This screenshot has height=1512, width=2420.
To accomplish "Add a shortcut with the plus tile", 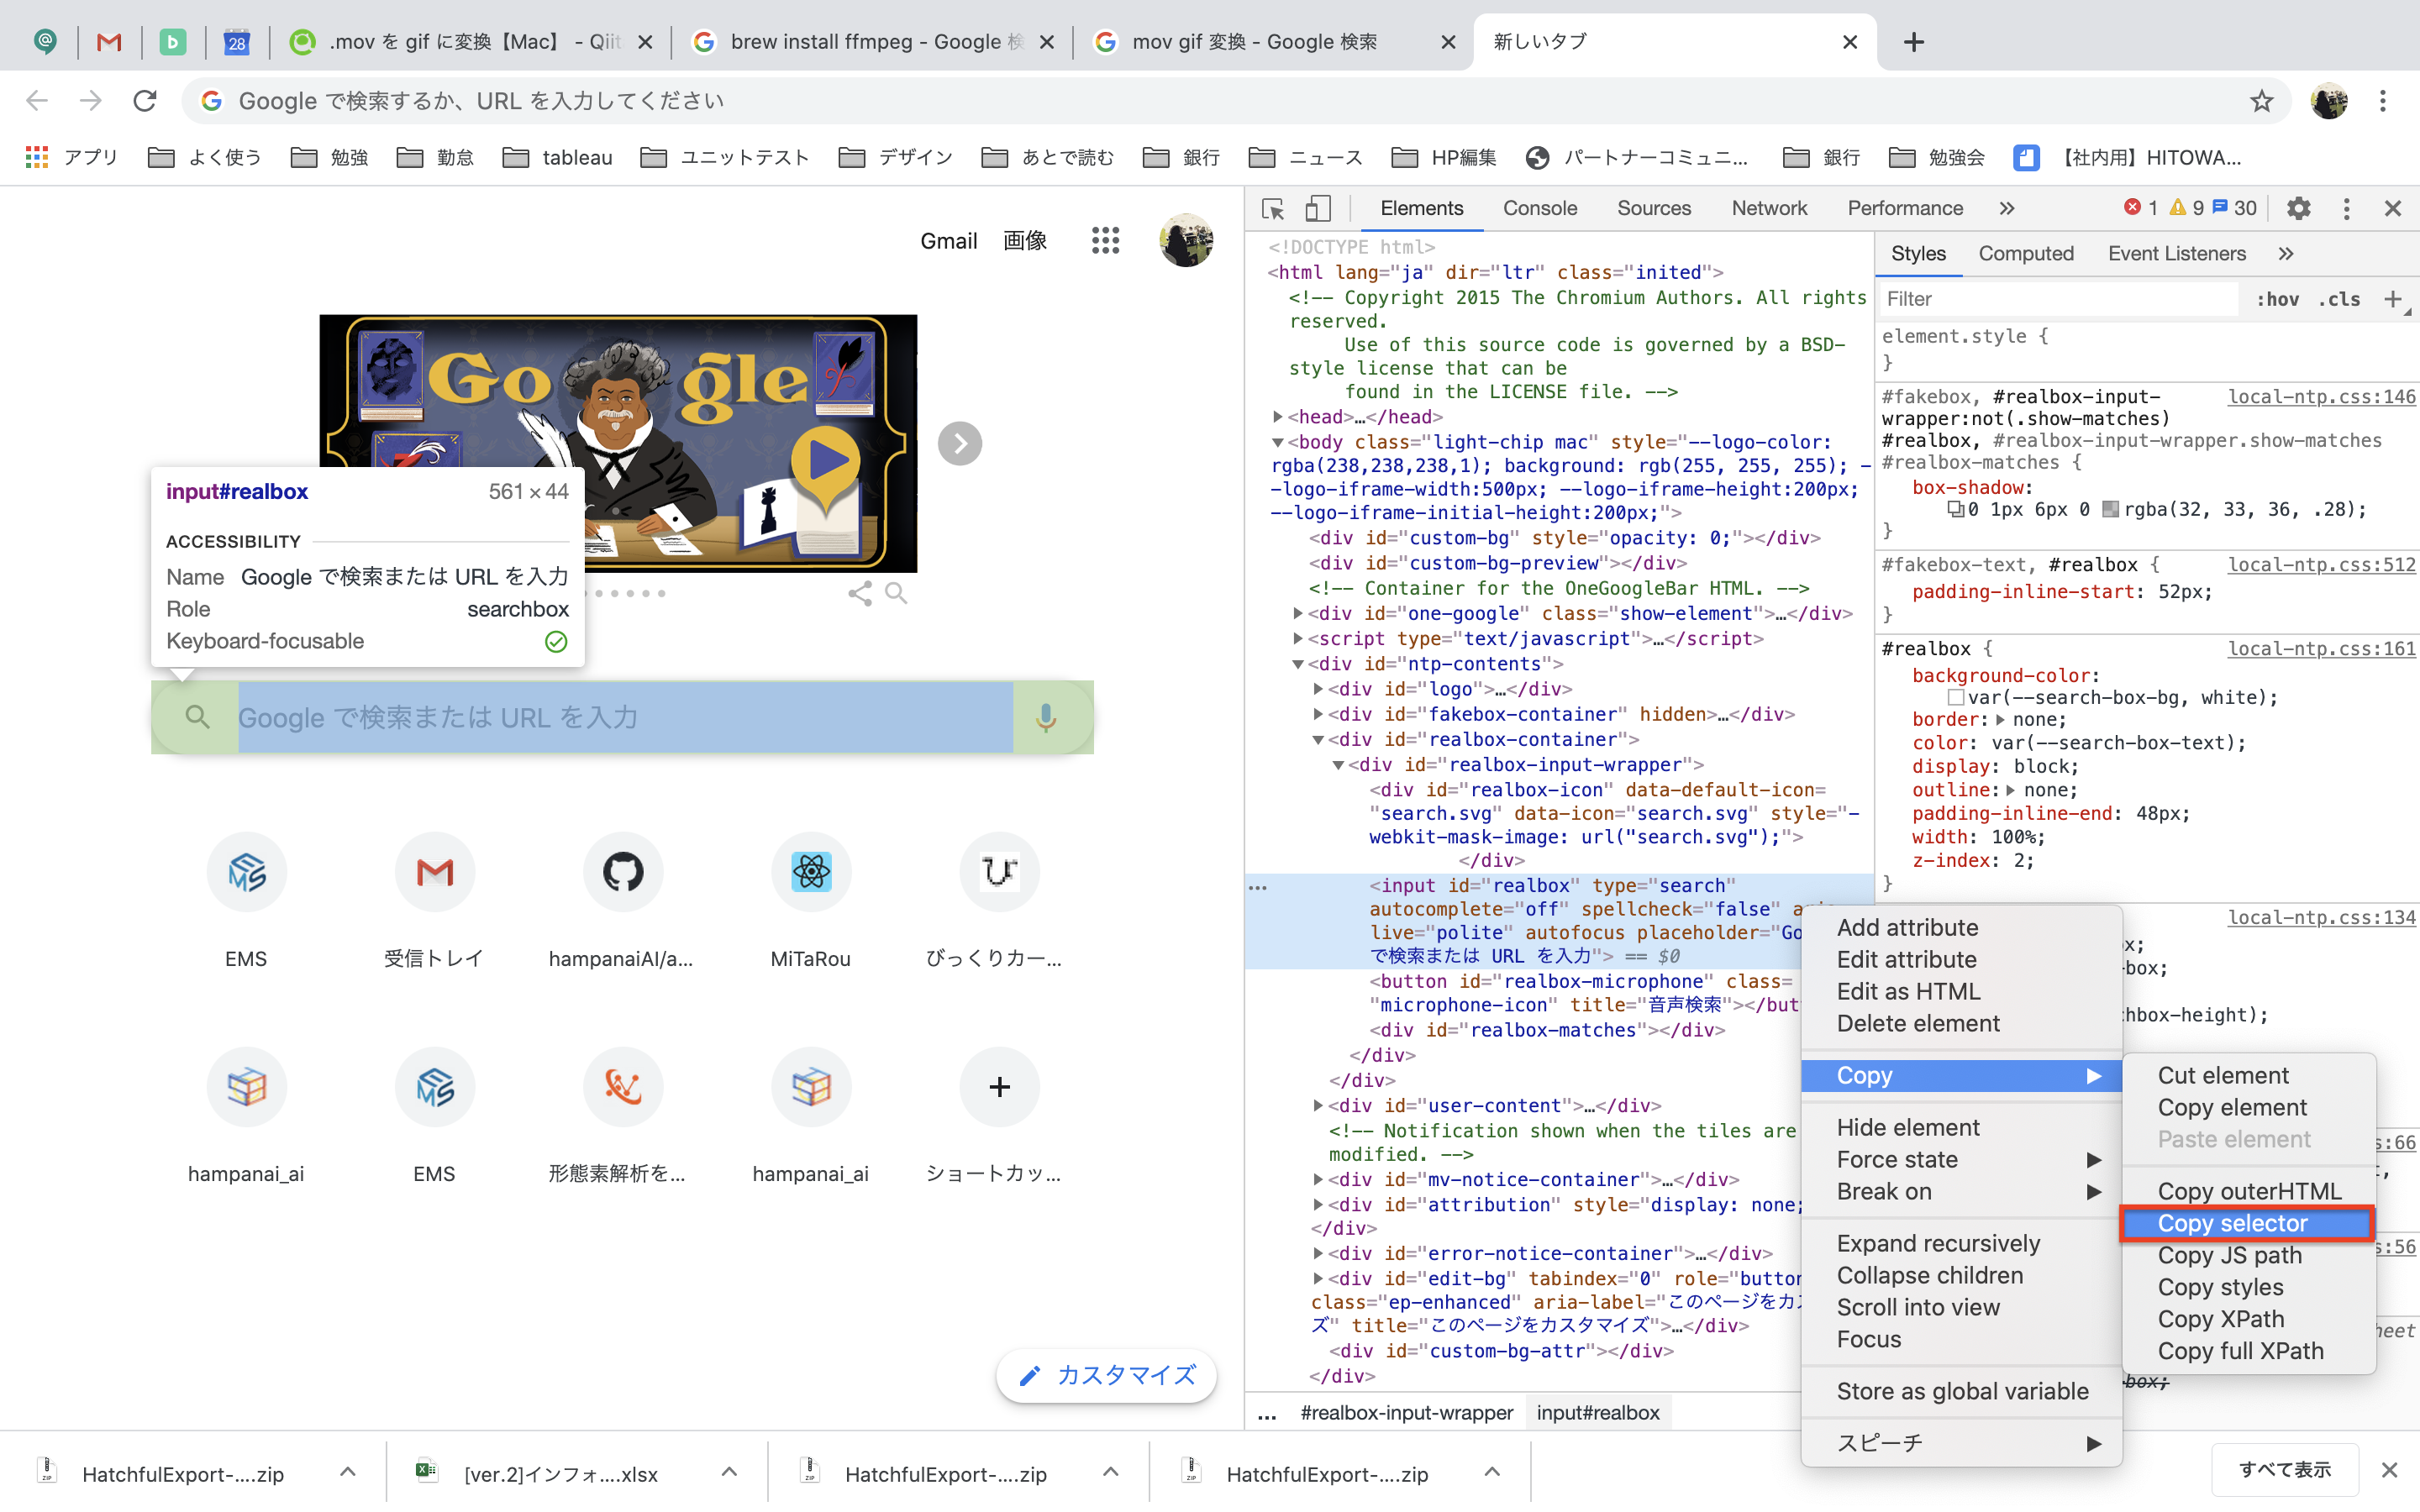I will click(999, 1087).
